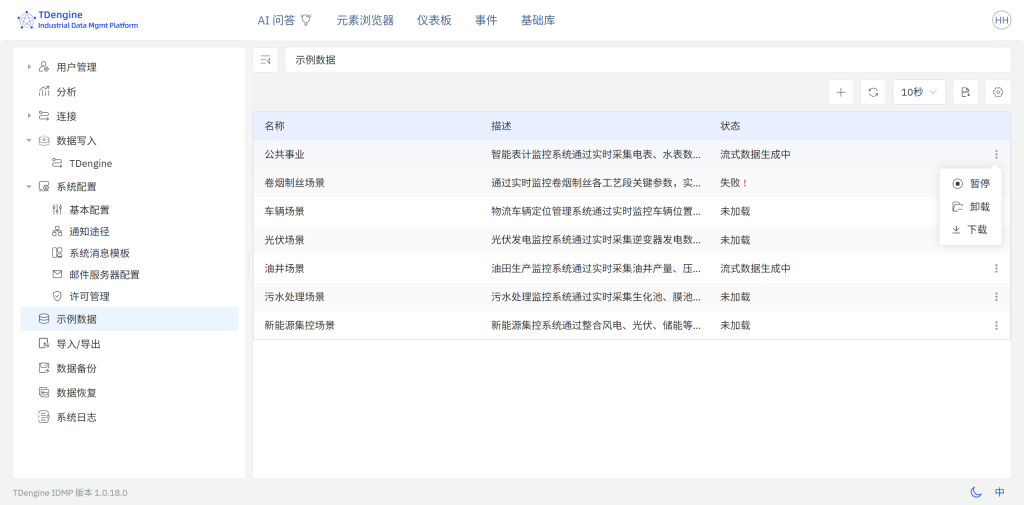Select TDengine under 数据写入

point(91,163)
